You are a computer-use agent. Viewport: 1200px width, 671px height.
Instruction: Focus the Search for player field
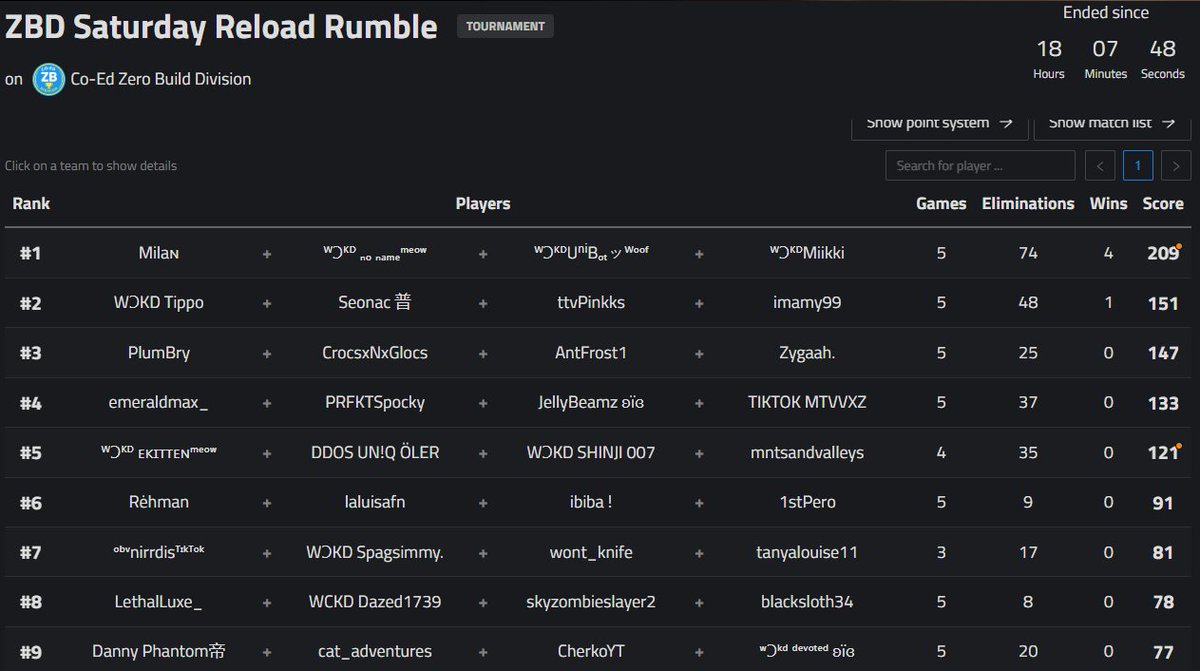point(980,165)
